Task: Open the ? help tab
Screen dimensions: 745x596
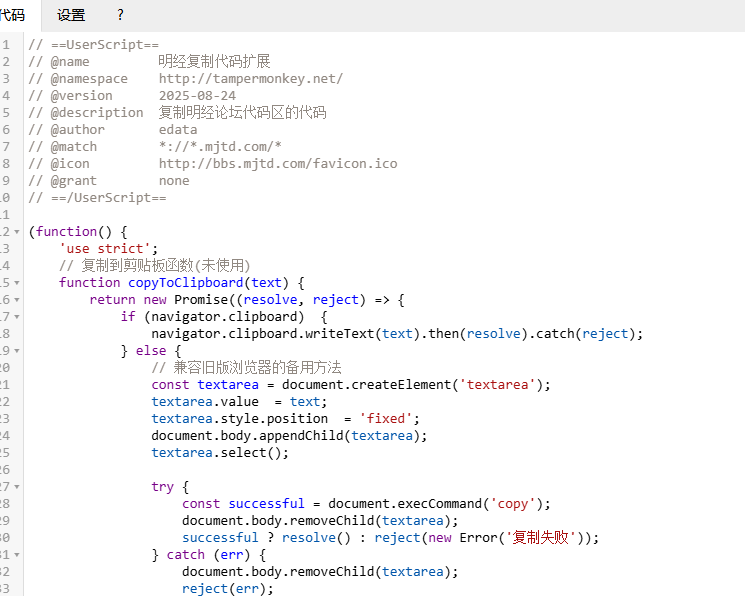Action: tap(120, 15)
